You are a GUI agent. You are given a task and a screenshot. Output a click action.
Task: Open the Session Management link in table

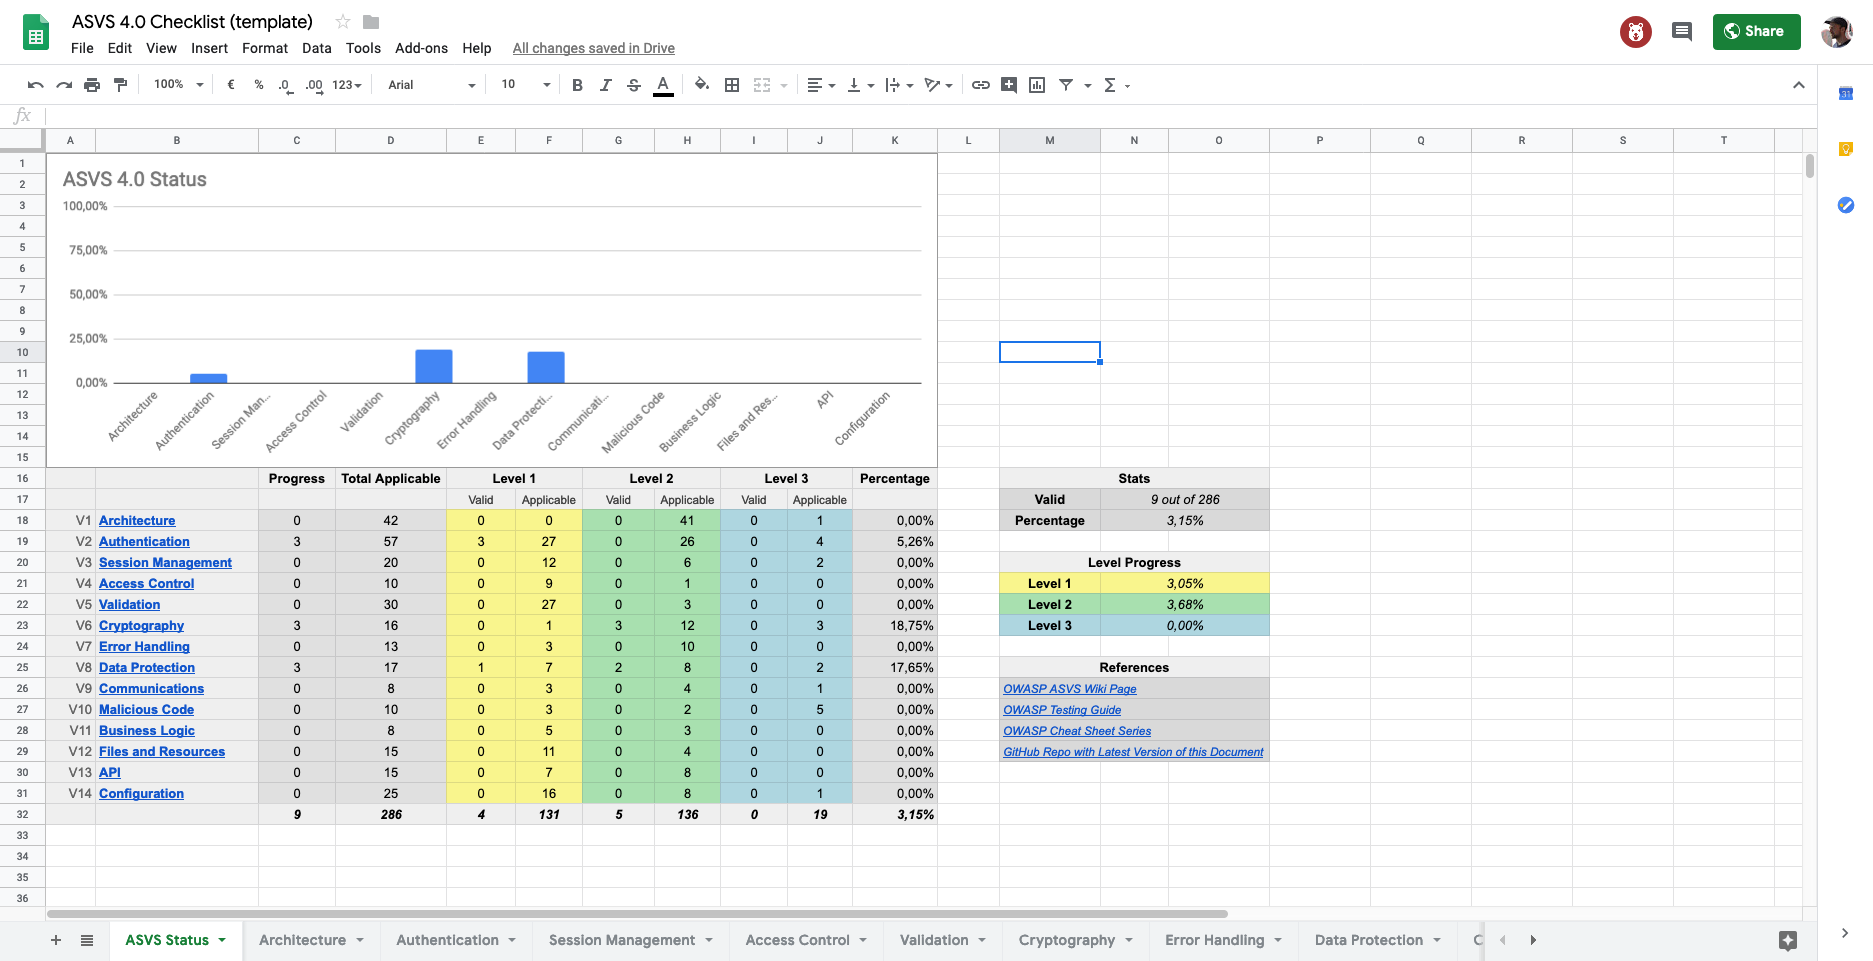[x=165, y=562]
